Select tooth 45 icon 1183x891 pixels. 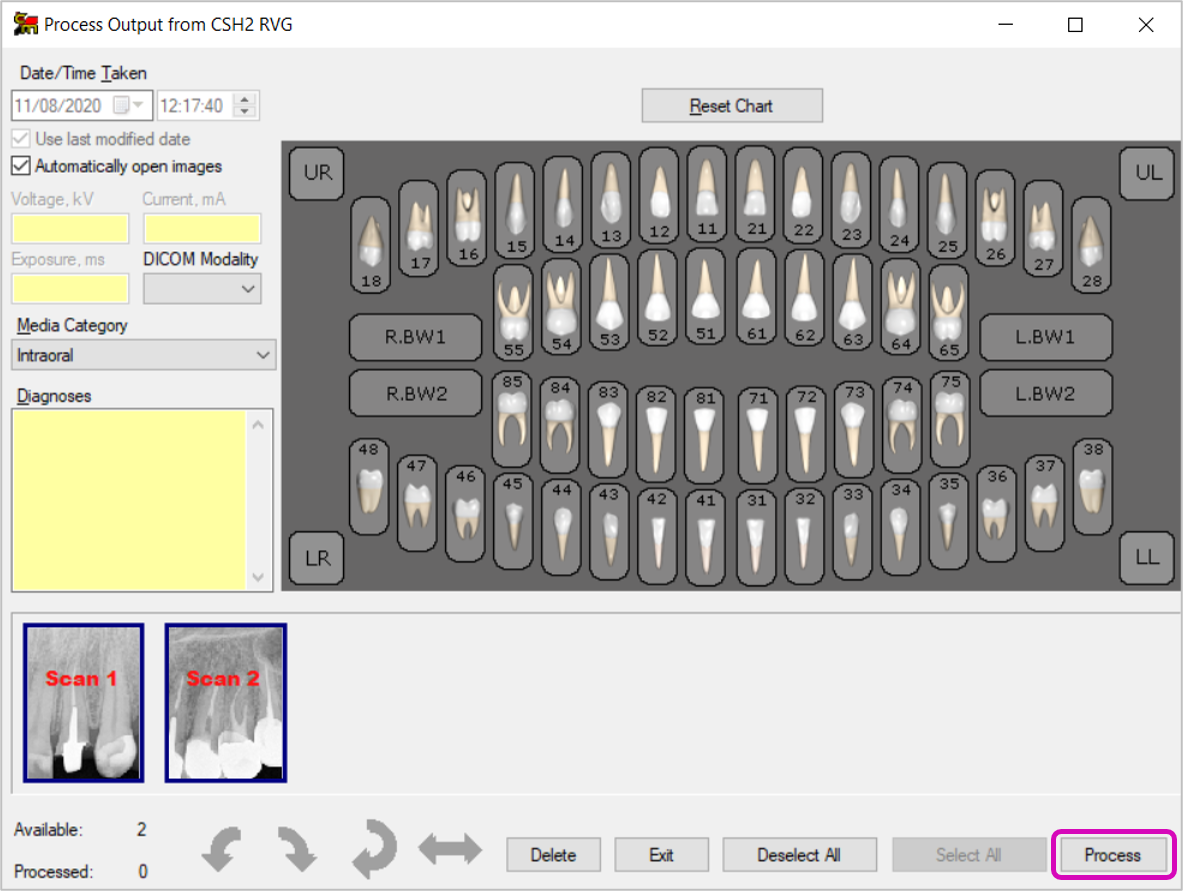[x=513, y=521]
